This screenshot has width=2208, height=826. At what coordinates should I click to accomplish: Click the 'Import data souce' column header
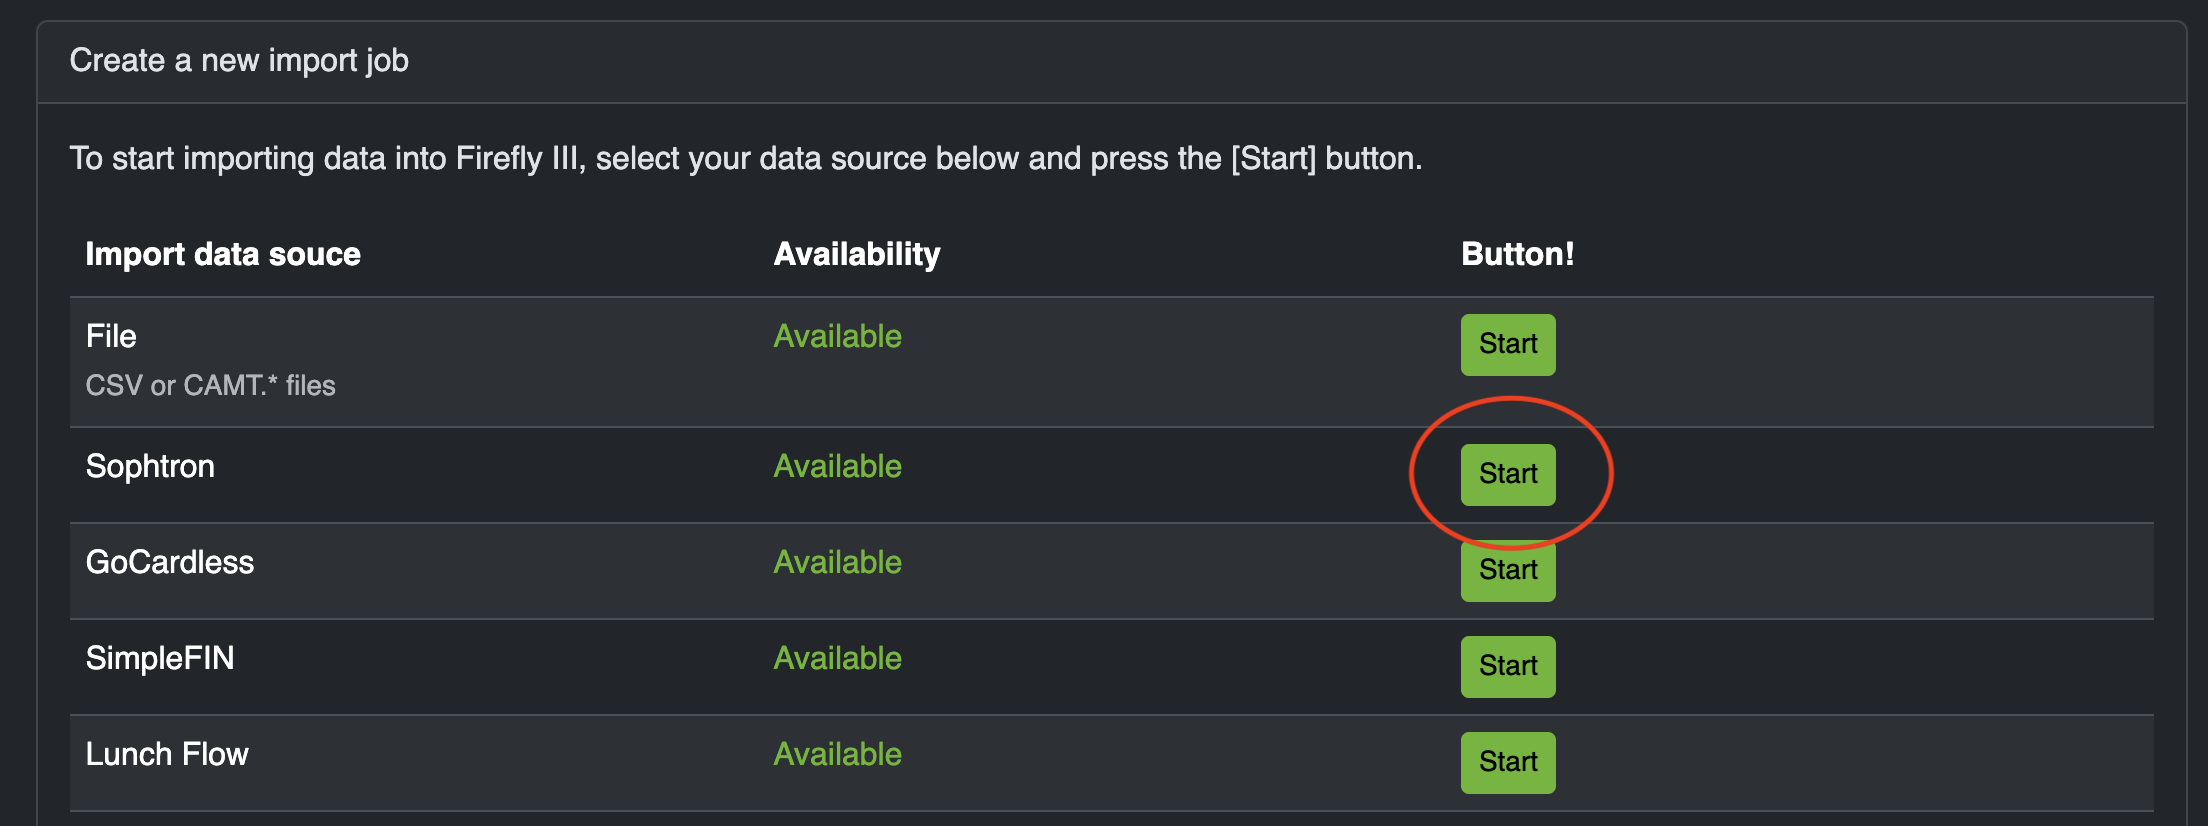click(x=224, y=253)
